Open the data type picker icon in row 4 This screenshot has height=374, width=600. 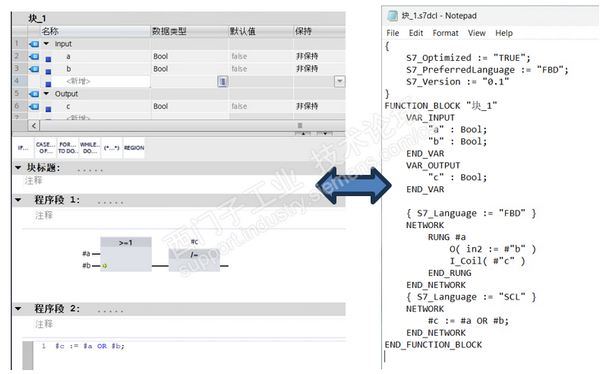pos(223,81)
